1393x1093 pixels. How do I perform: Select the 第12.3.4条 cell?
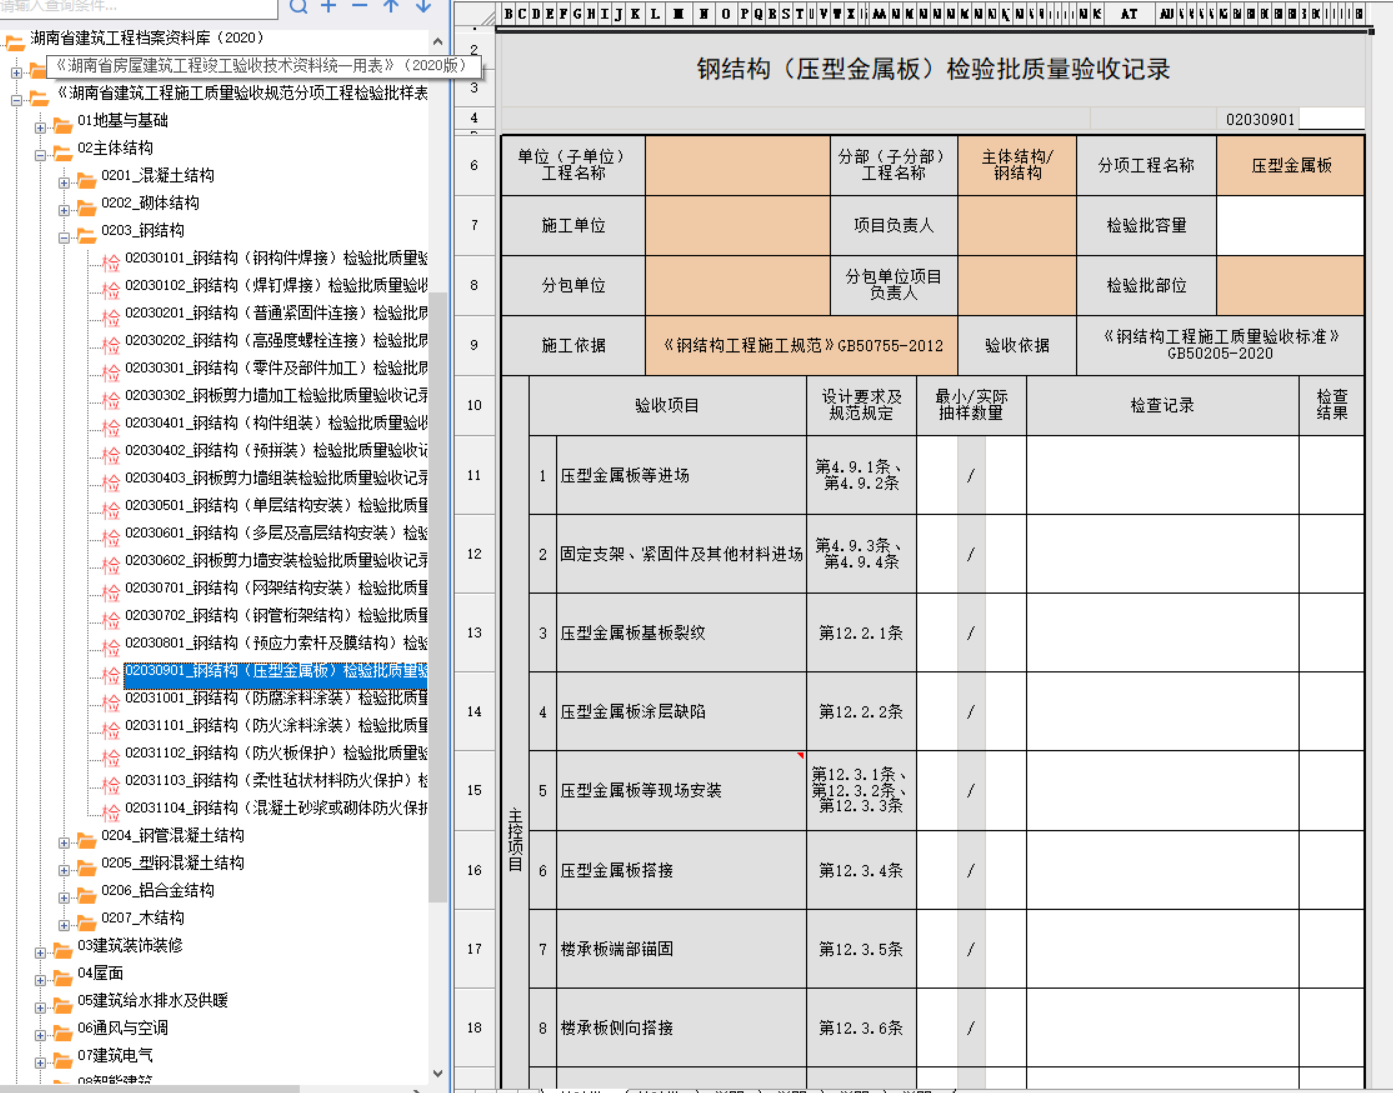(x=861, y=870)
